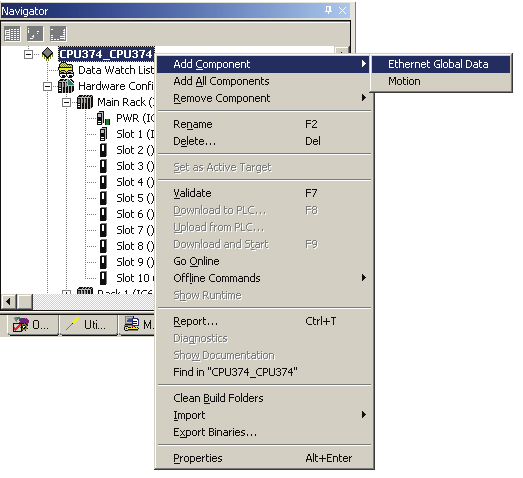Choose Add All Components
The height and width of the screenshot is (478, 523).
point(263,81)
